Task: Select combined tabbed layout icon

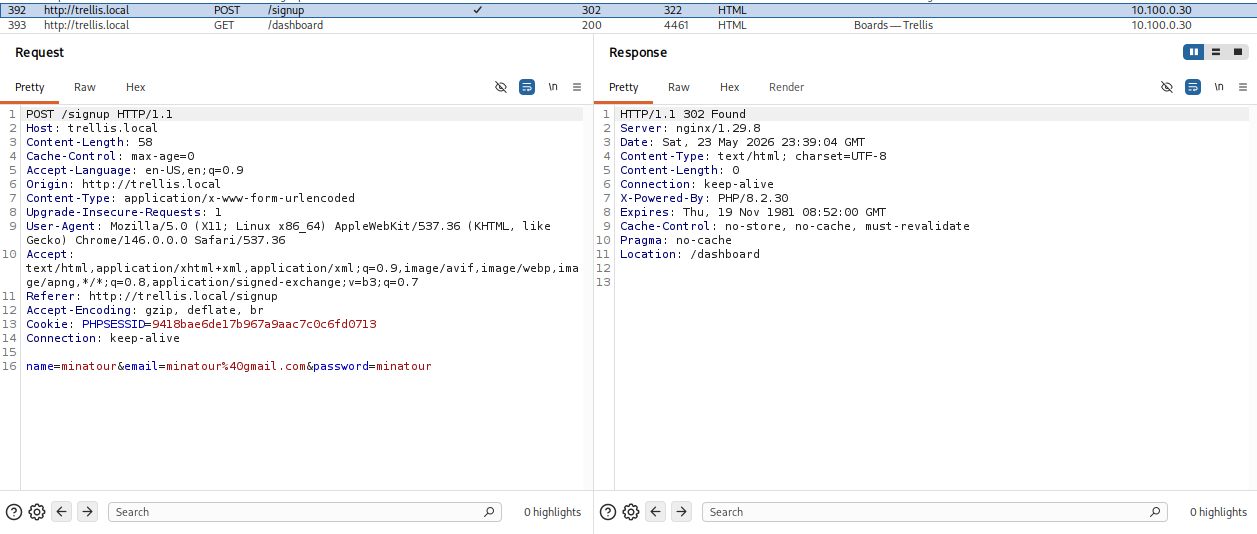Action: [x=1238, y=52]
